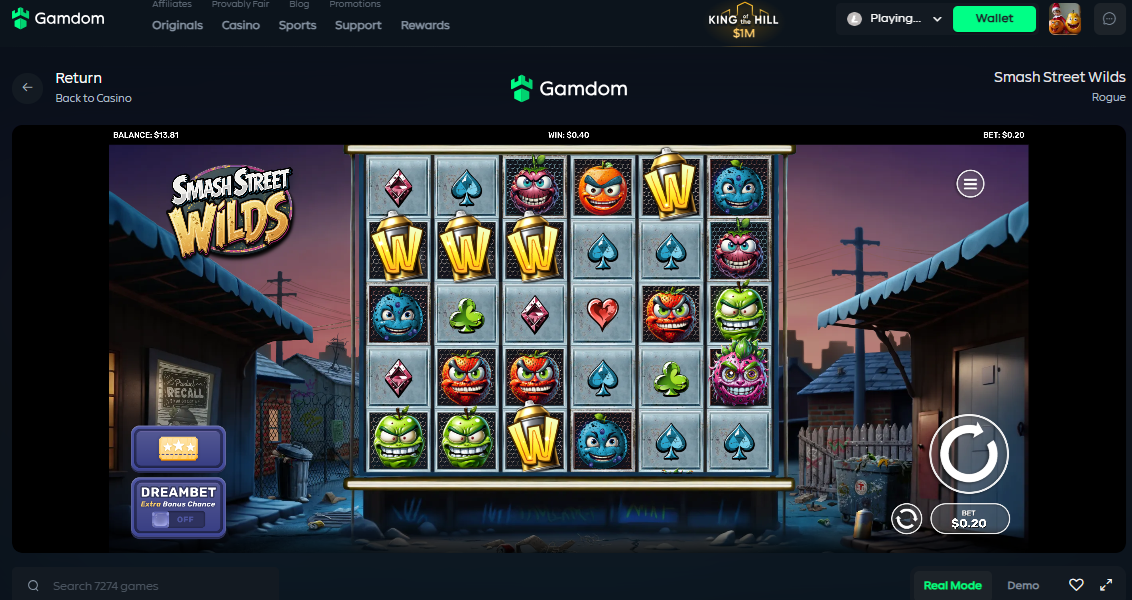The height and width of the screenshot is (600, 1132).
Task: Click the green Wallet button
Action: tap(994, 19)
